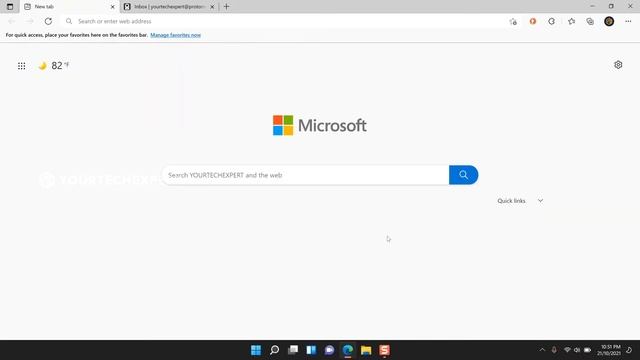The width and height of the screenshot is (640, 360).
Task: Open Widgets from taskbar
Action: click(x=311, y=350)
